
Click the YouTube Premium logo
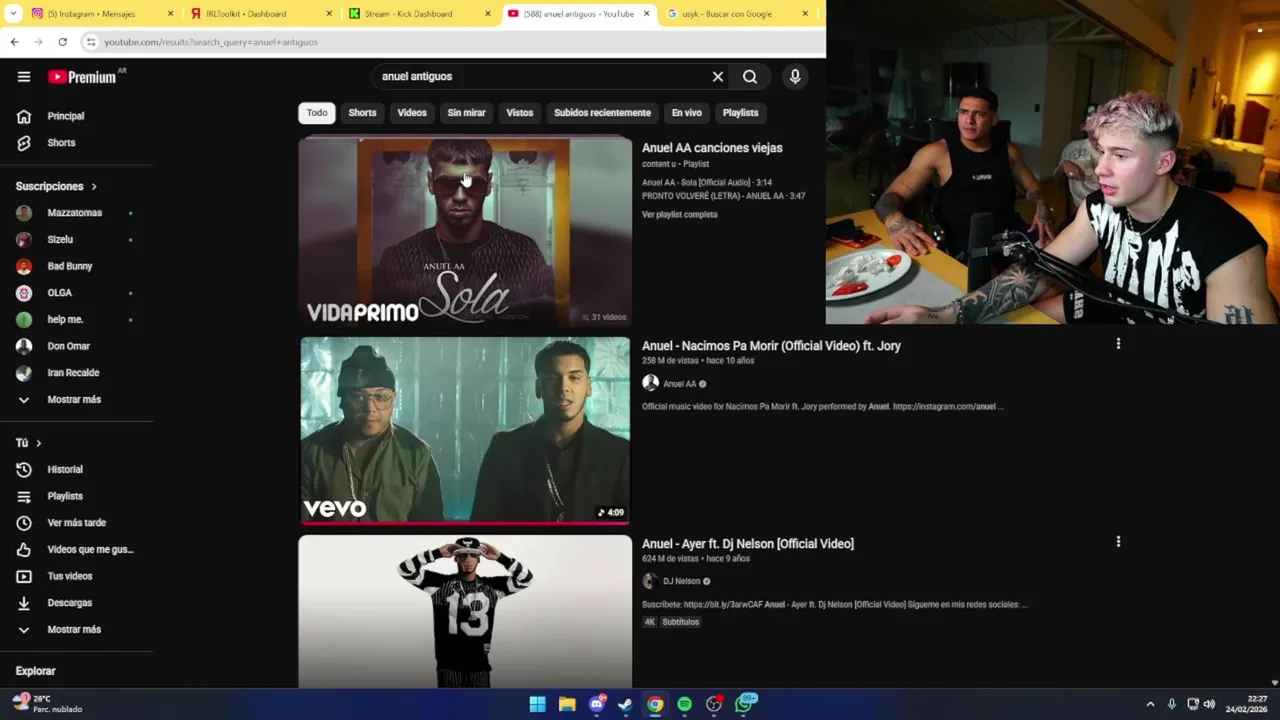pos(82,77)
